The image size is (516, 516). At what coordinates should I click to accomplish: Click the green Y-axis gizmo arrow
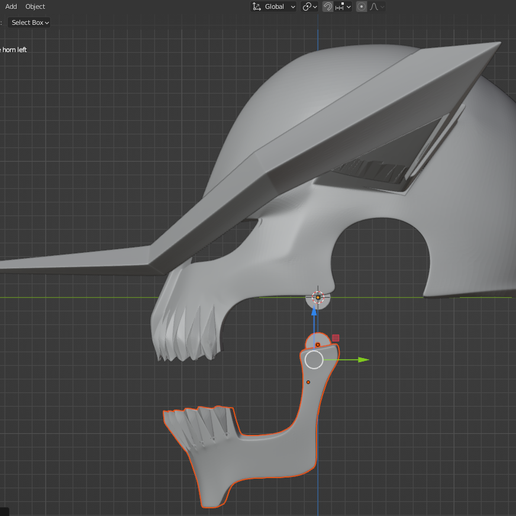(363, 360)
